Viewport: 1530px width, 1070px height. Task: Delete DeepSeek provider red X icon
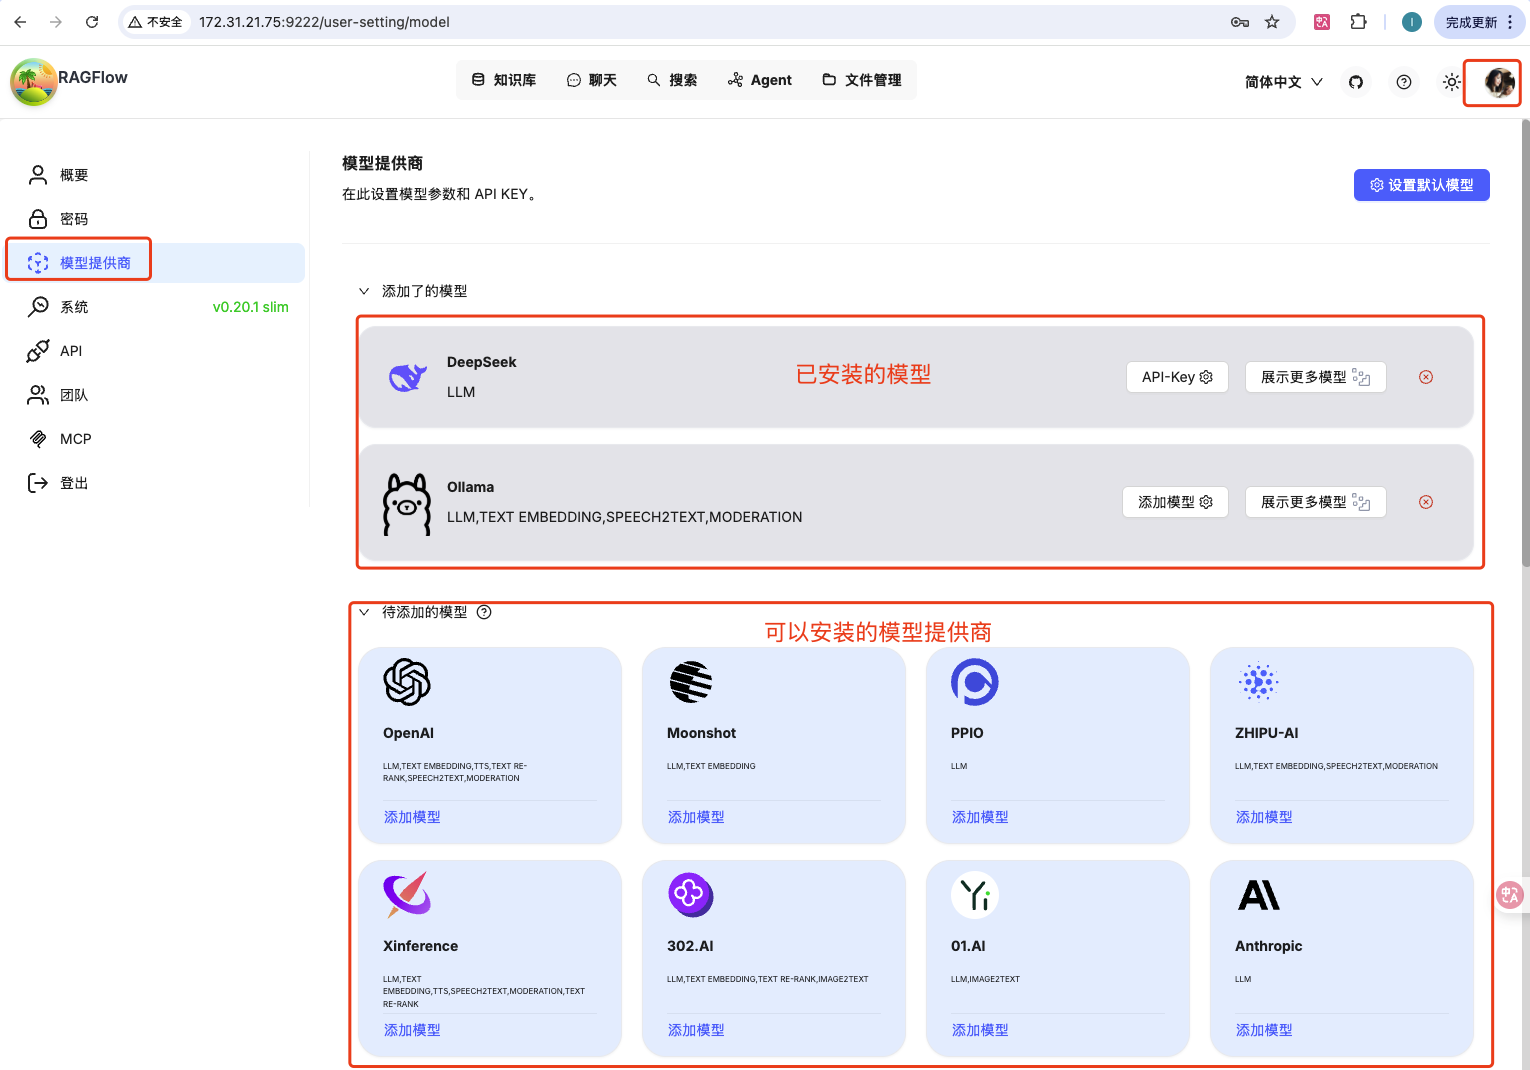1426,377
